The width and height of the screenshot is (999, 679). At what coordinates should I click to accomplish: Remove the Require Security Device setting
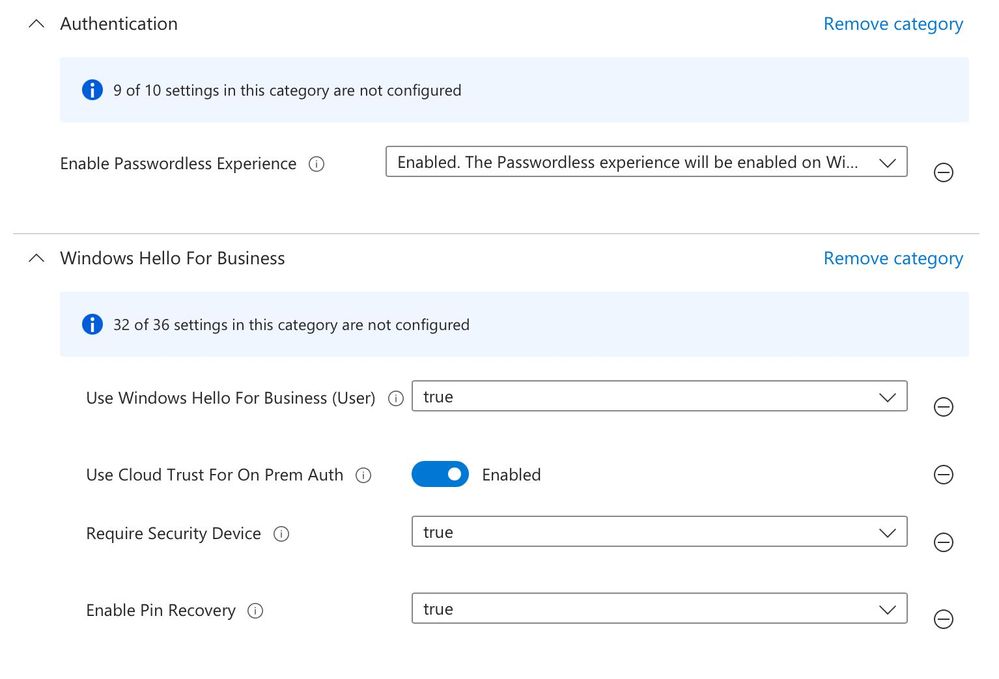point(943,542)
